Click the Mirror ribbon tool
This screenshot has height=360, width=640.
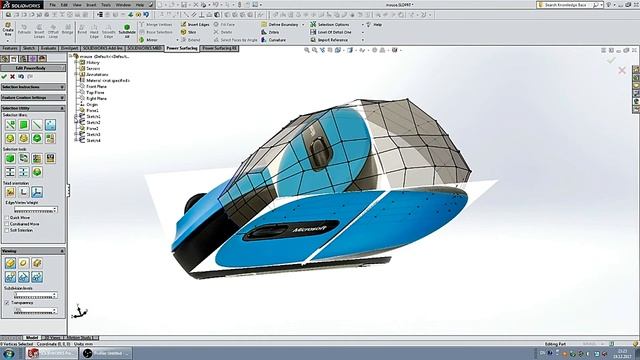(x=149, y=40)
